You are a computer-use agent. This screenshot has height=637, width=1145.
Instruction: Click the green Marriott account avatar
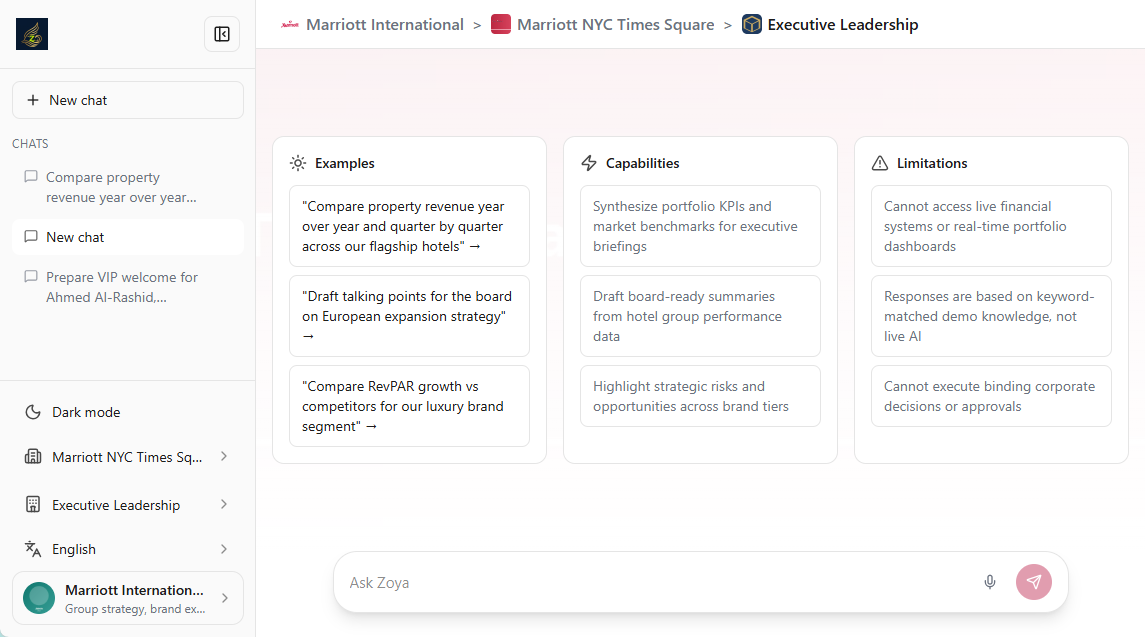(39, 598)
